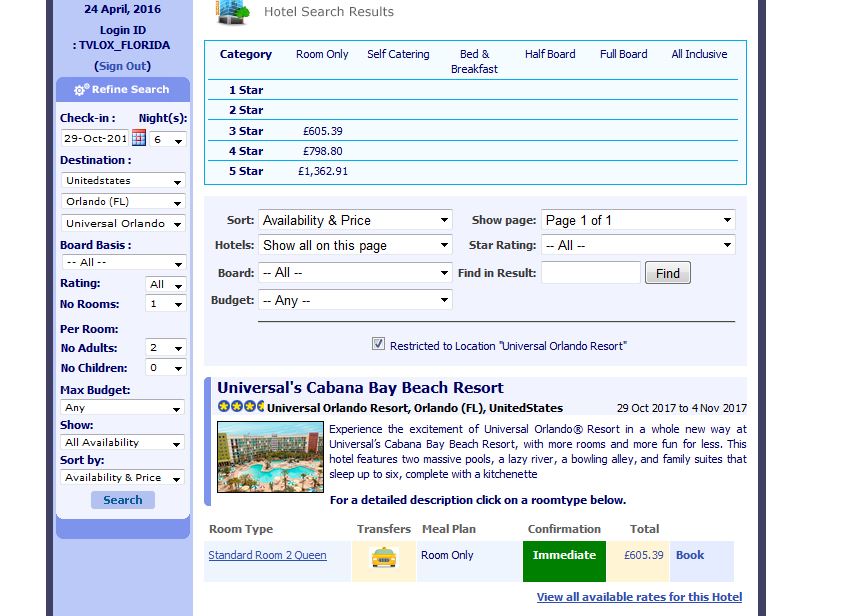Click the Book link
Image resolution: width=848 pixels, height=616 pixels.
coord(690,555)
